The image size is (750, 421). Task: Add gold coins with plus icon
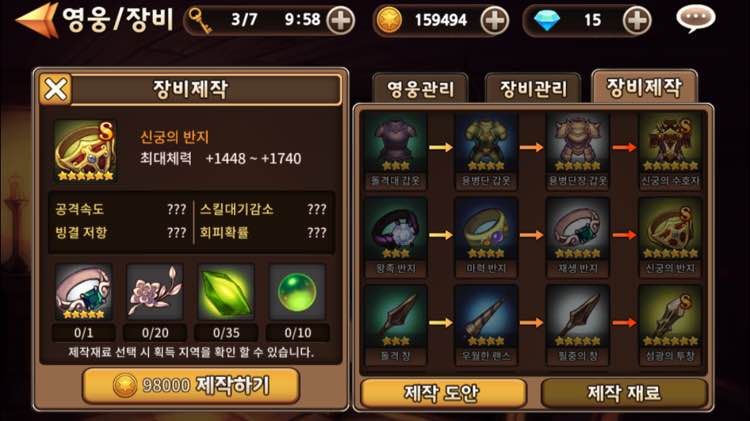click(x=494, y=21)
